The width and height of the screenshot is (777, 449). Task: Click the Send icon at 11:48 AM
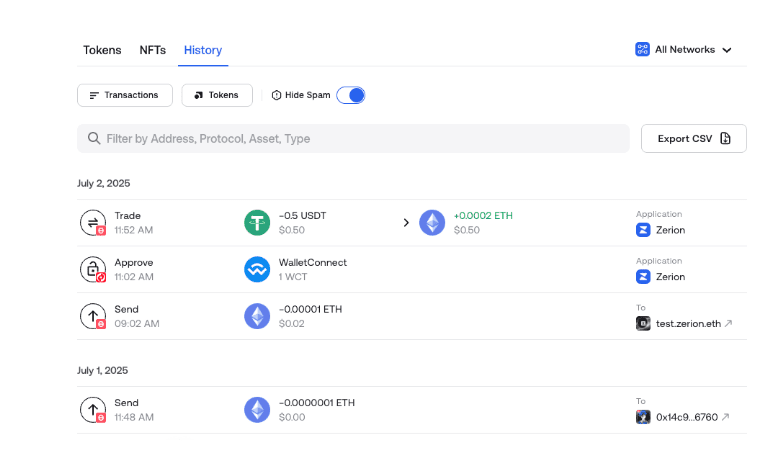[93, 410]
